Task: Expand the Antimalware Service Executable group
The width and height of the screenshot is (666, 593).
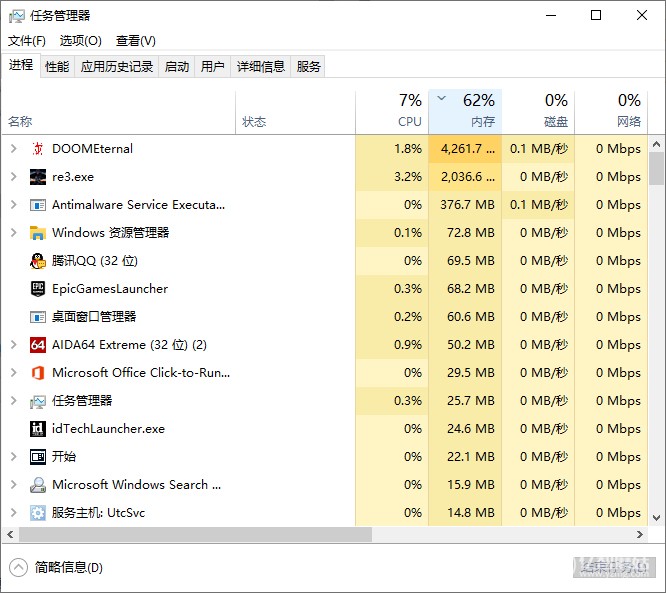Action: 14,205
